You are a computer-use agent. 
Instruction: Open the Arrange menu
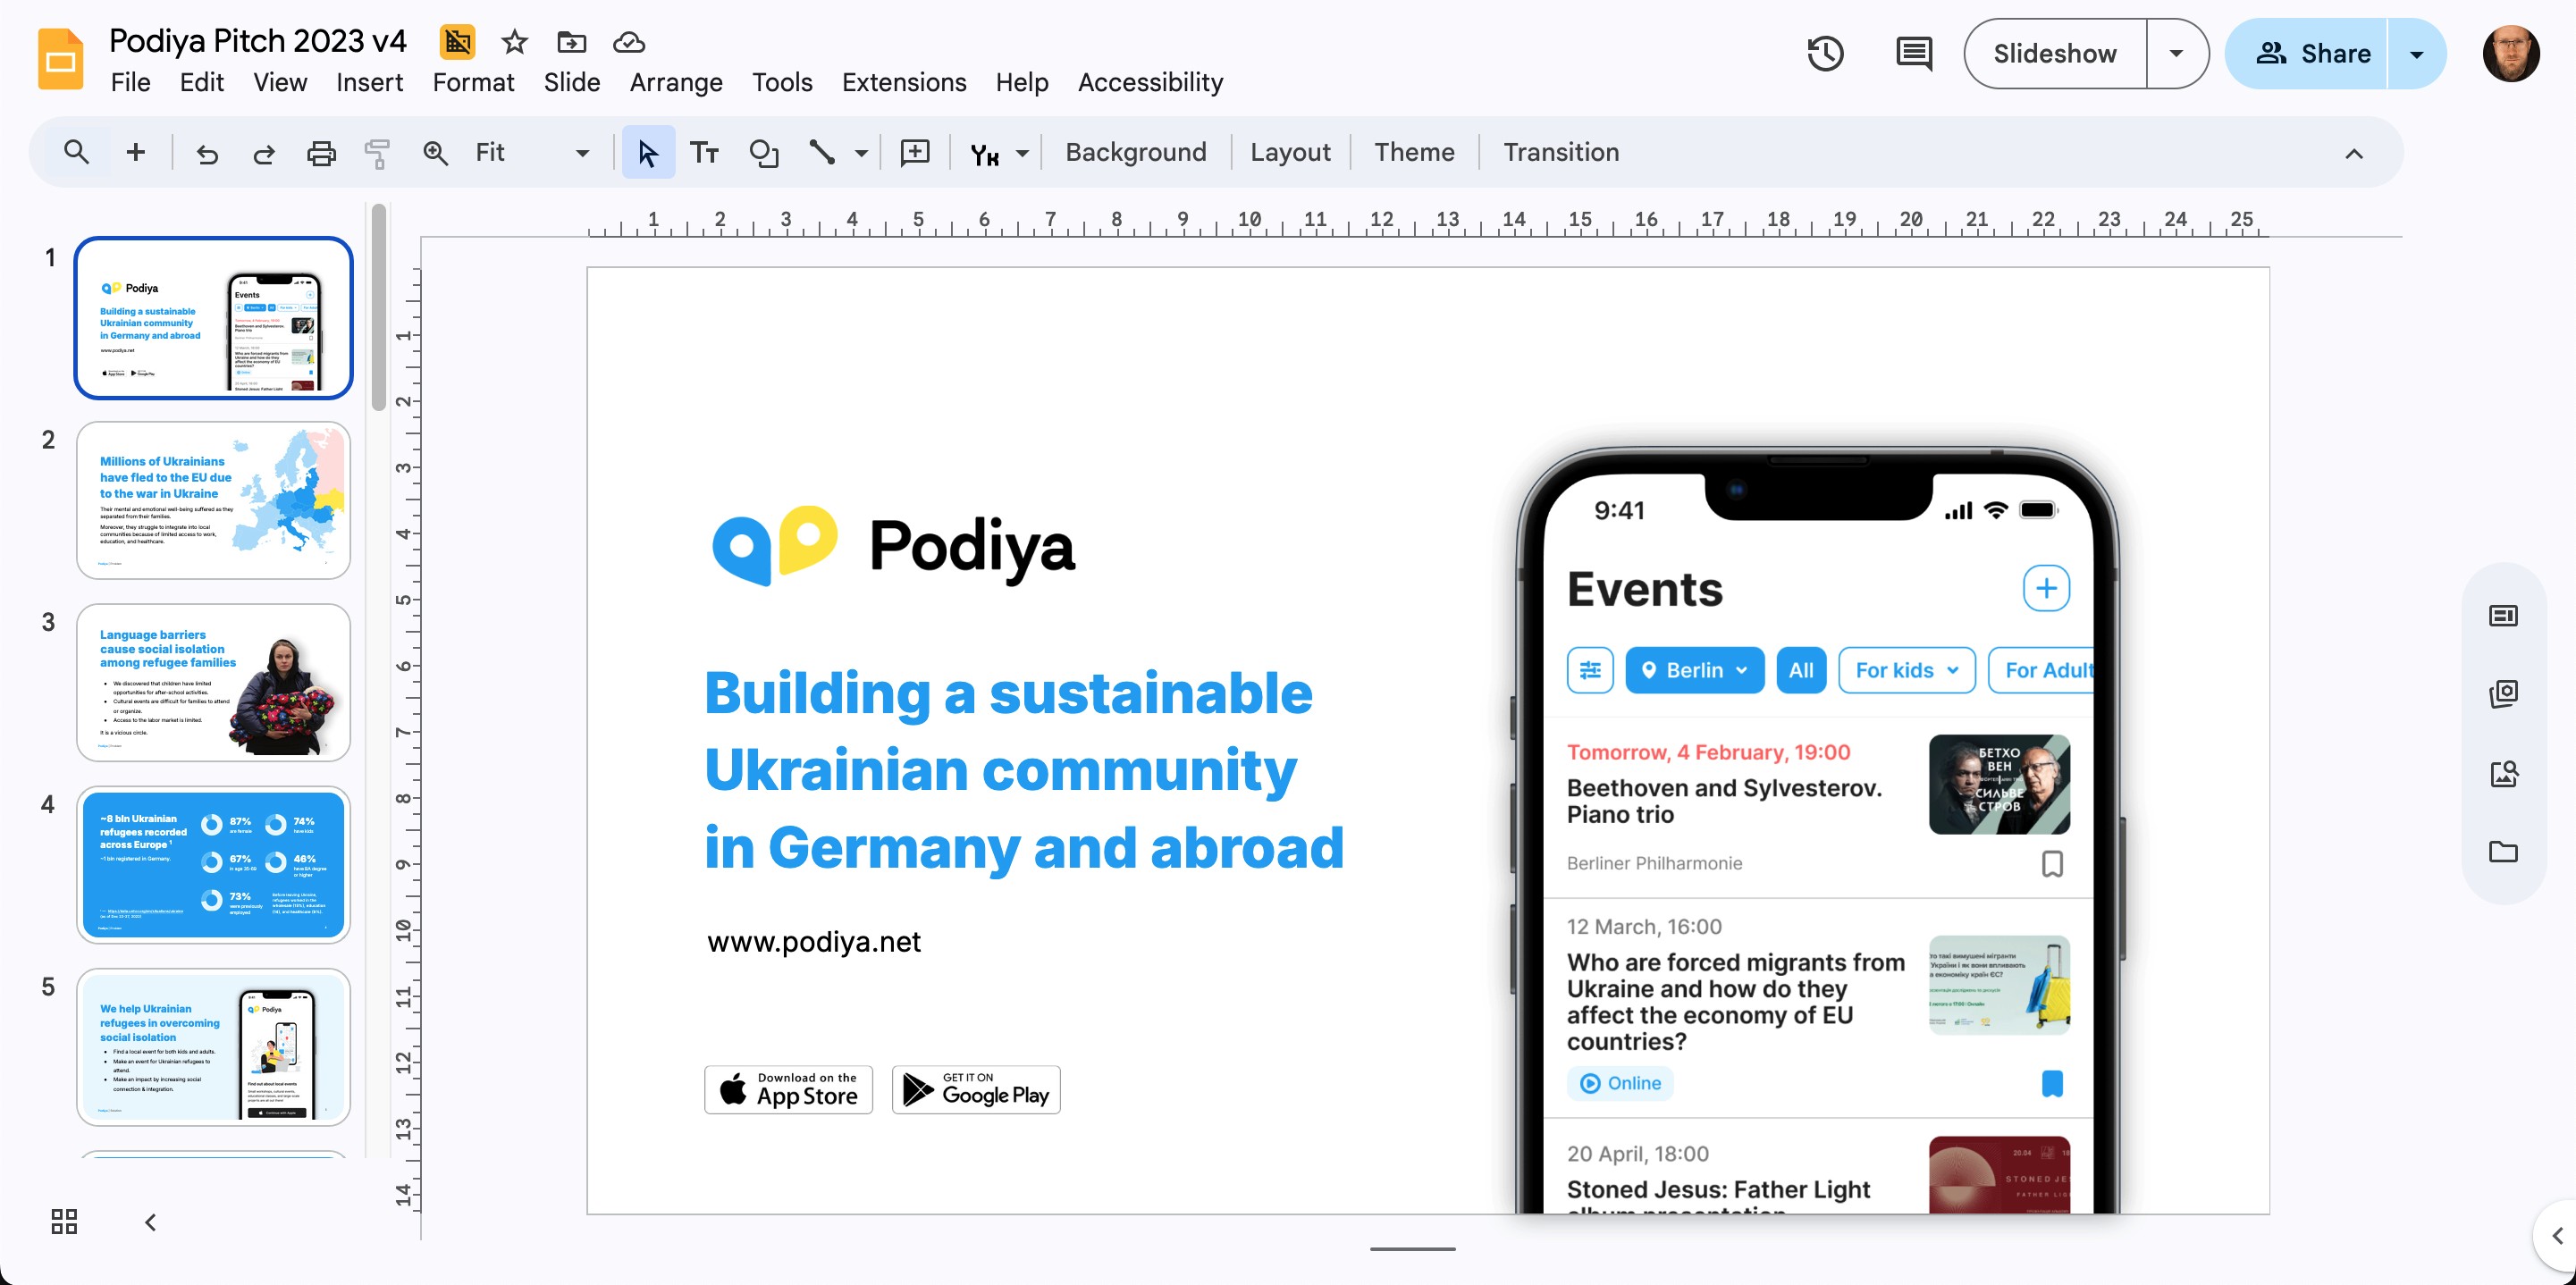click(x=675, y=82)
